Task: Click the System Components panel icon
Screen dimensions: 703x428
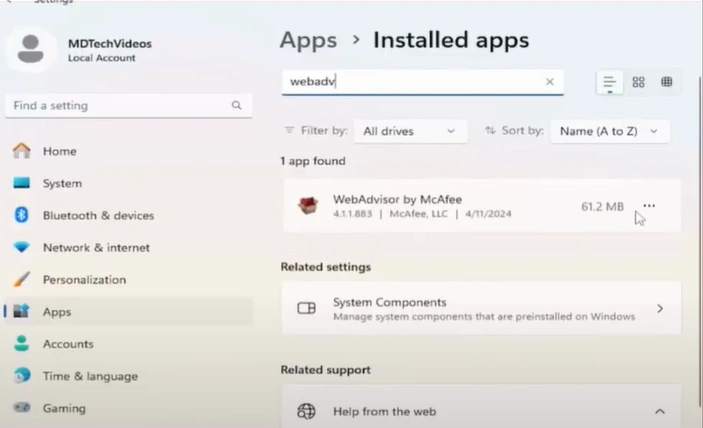Action: coord(307,308)
